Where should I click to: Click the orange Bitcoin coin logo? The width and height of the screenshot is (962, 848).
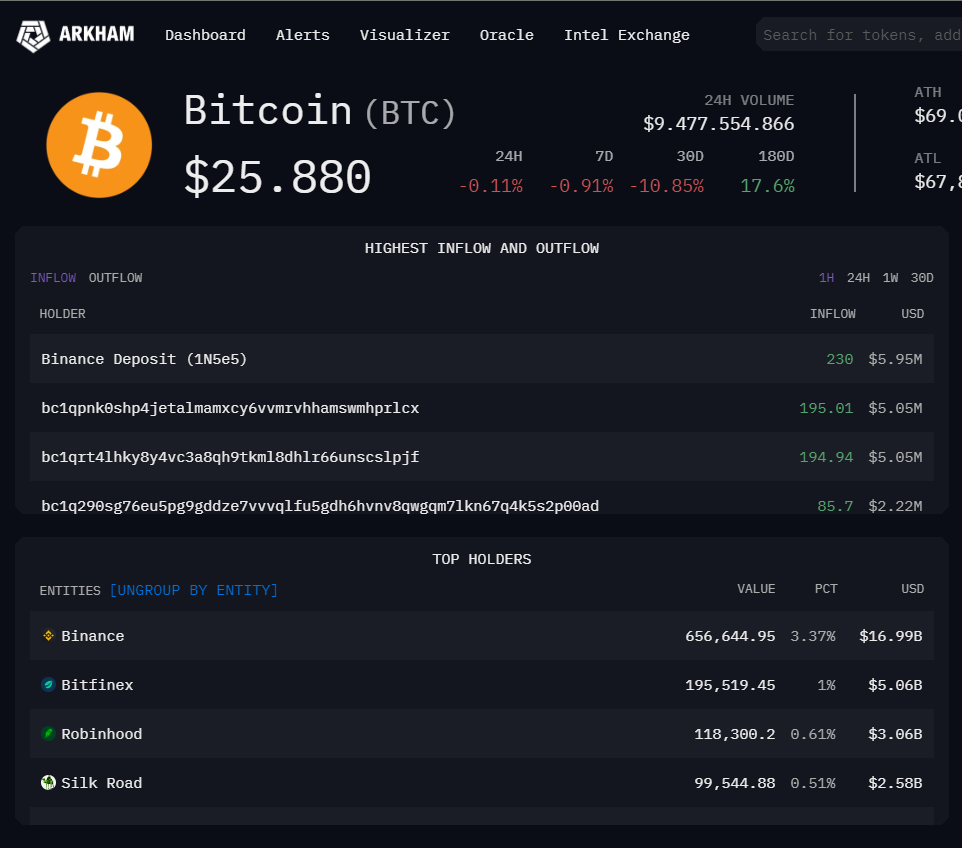99,145
